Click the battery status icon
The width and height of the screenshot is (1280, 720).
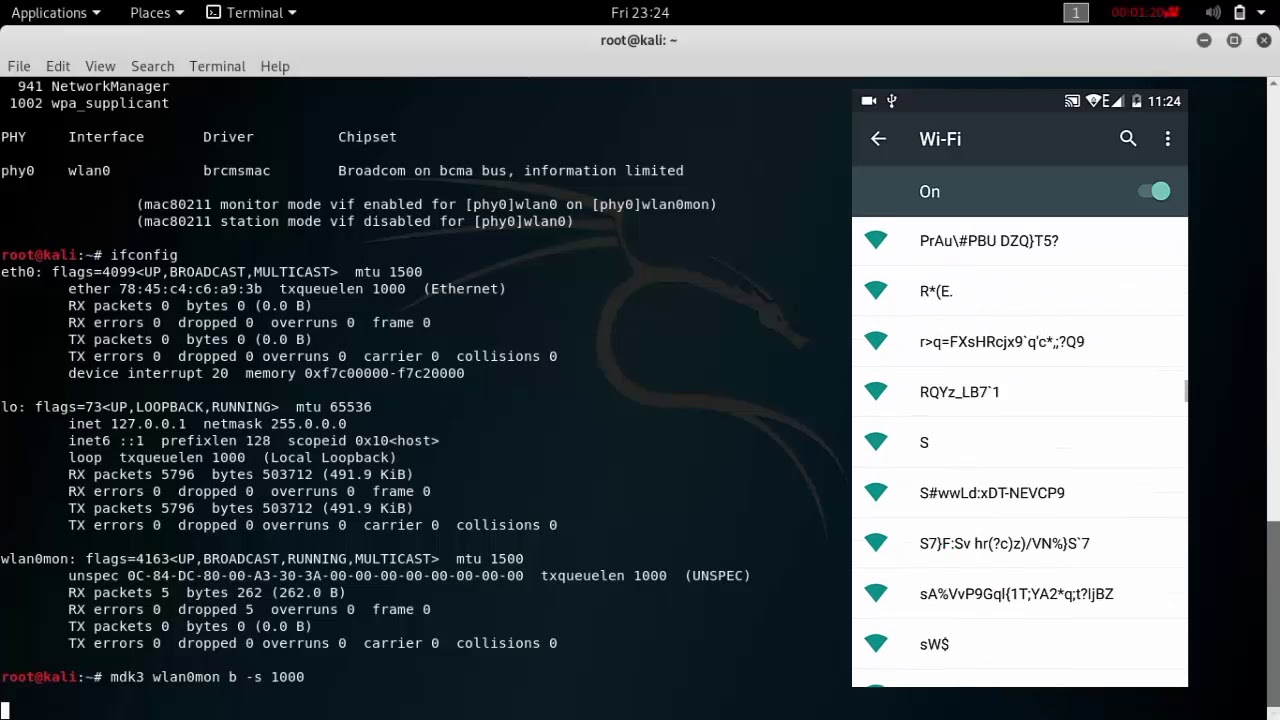coord(1240,13)
